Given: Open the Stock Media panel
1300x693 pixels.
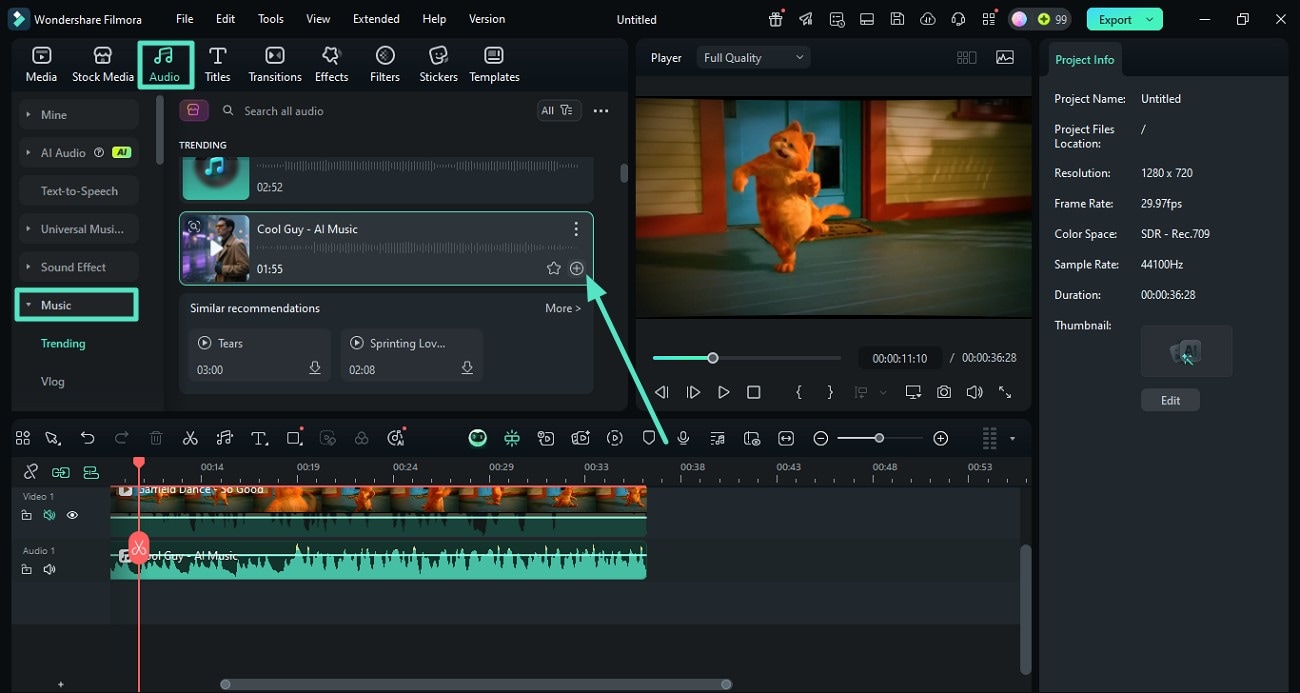Looking at the screenshot, I should 102,64.
